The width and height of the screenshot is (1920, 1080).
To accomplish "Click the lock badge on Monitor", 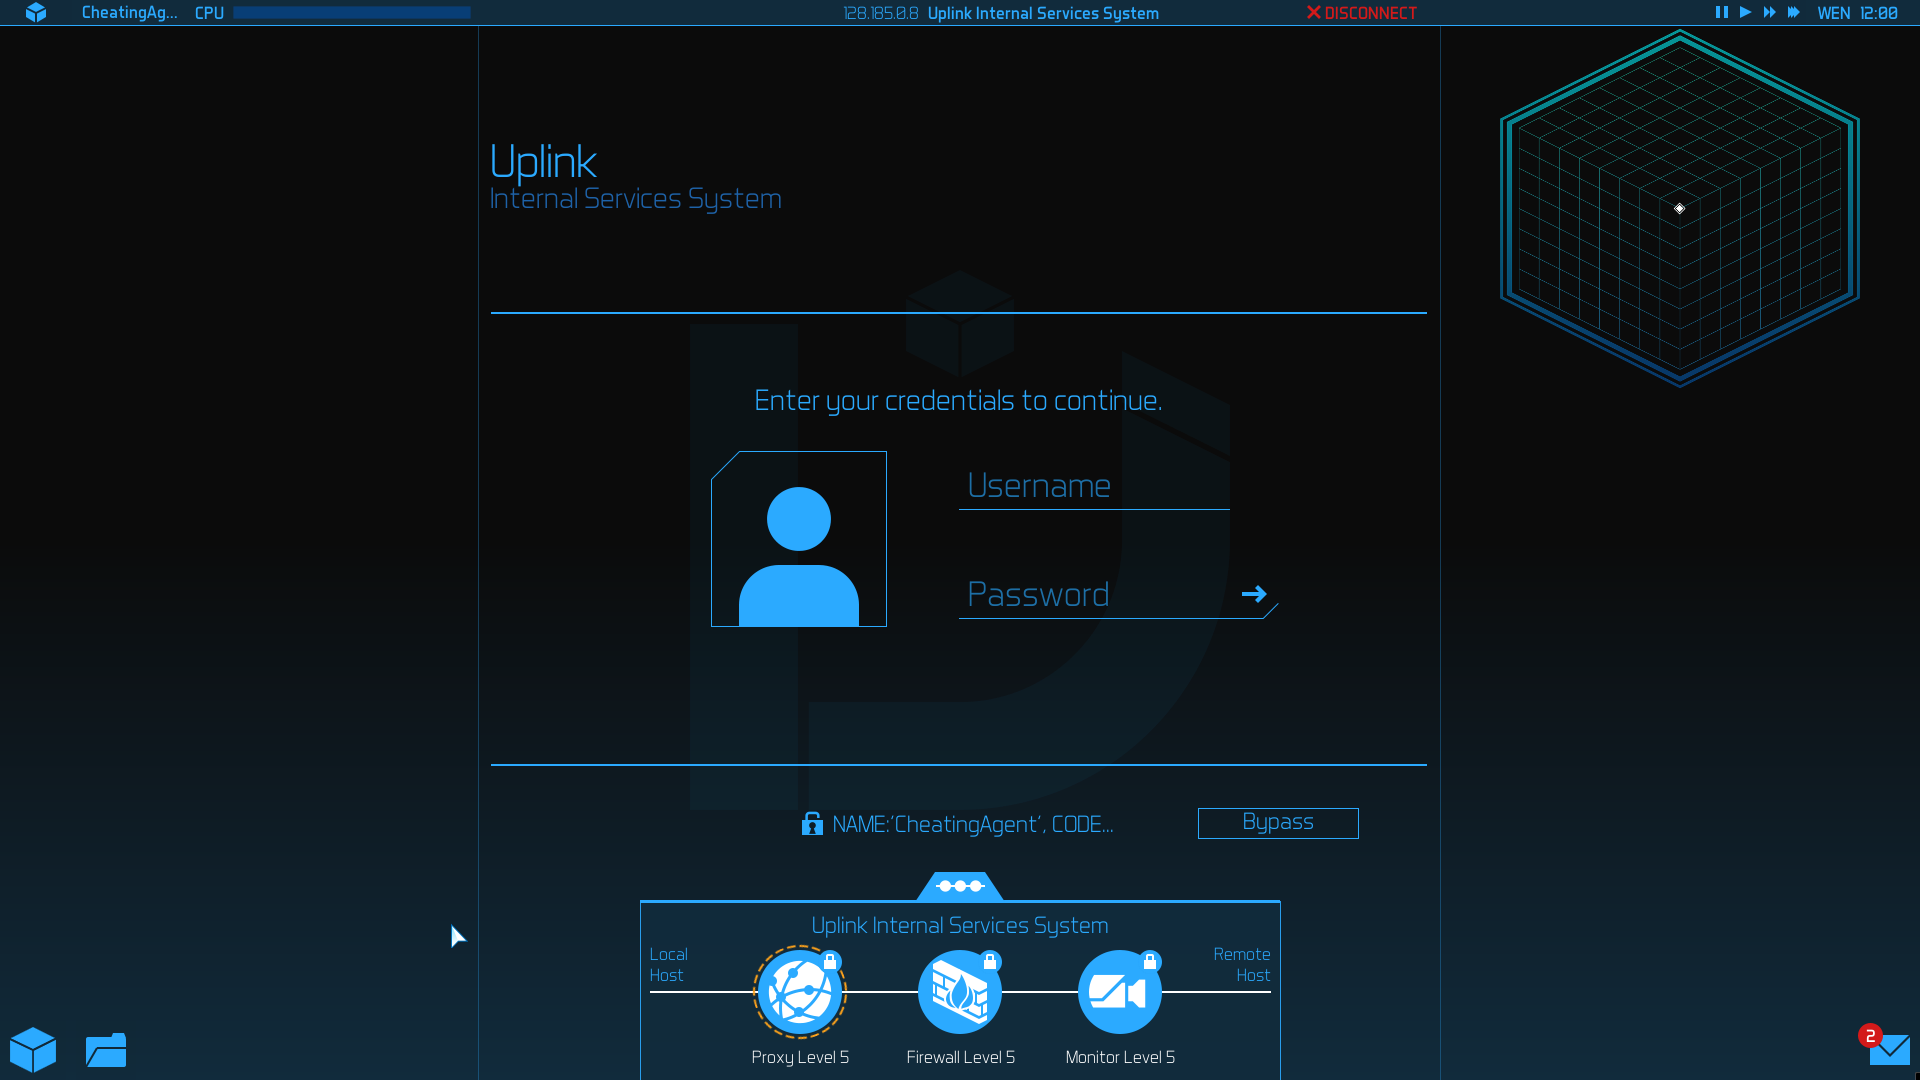I will coord(1150,962).
